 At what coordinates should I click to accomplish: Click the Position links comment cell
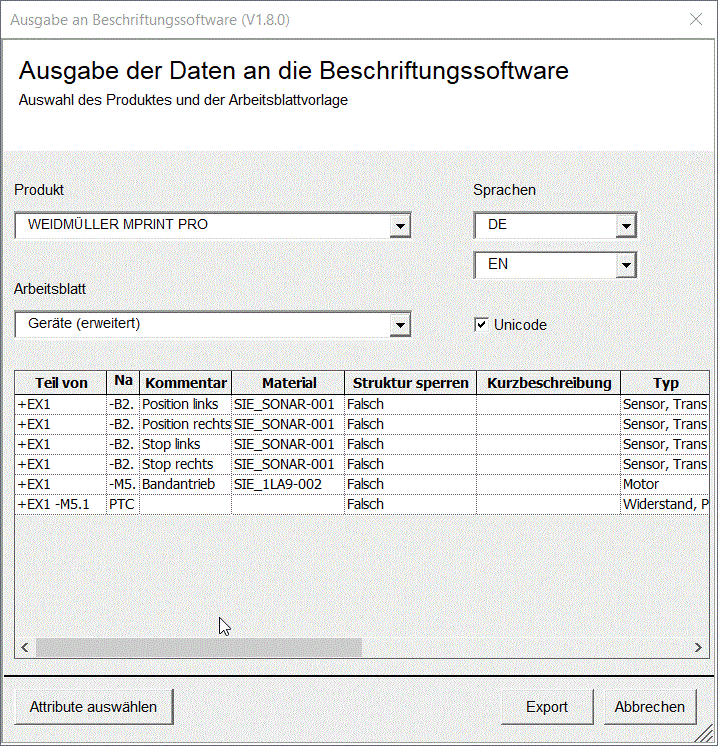coord(186,404)
